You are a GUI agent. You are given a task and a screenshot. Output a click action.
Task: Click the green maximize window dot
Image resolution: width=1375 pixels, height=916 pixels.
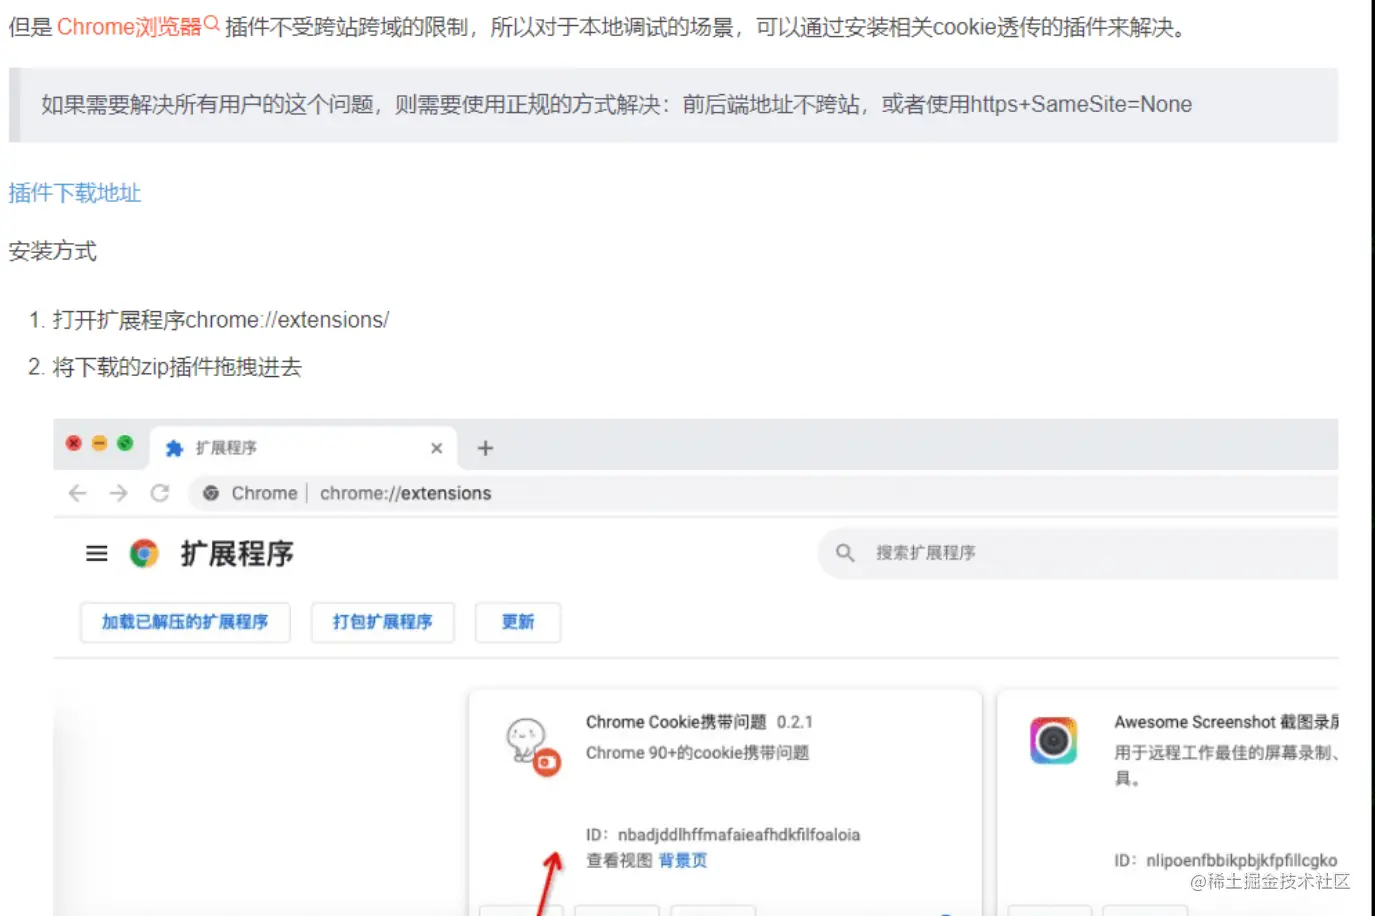coord(125,443)
